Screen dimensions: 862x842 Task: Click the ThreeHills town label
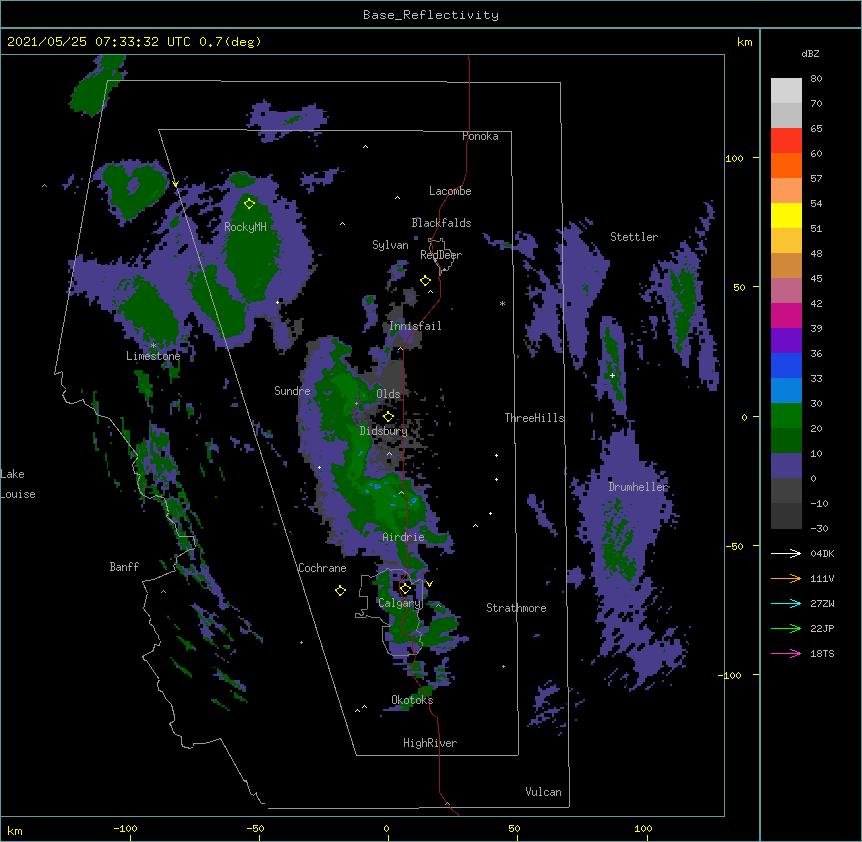[534, 418]
